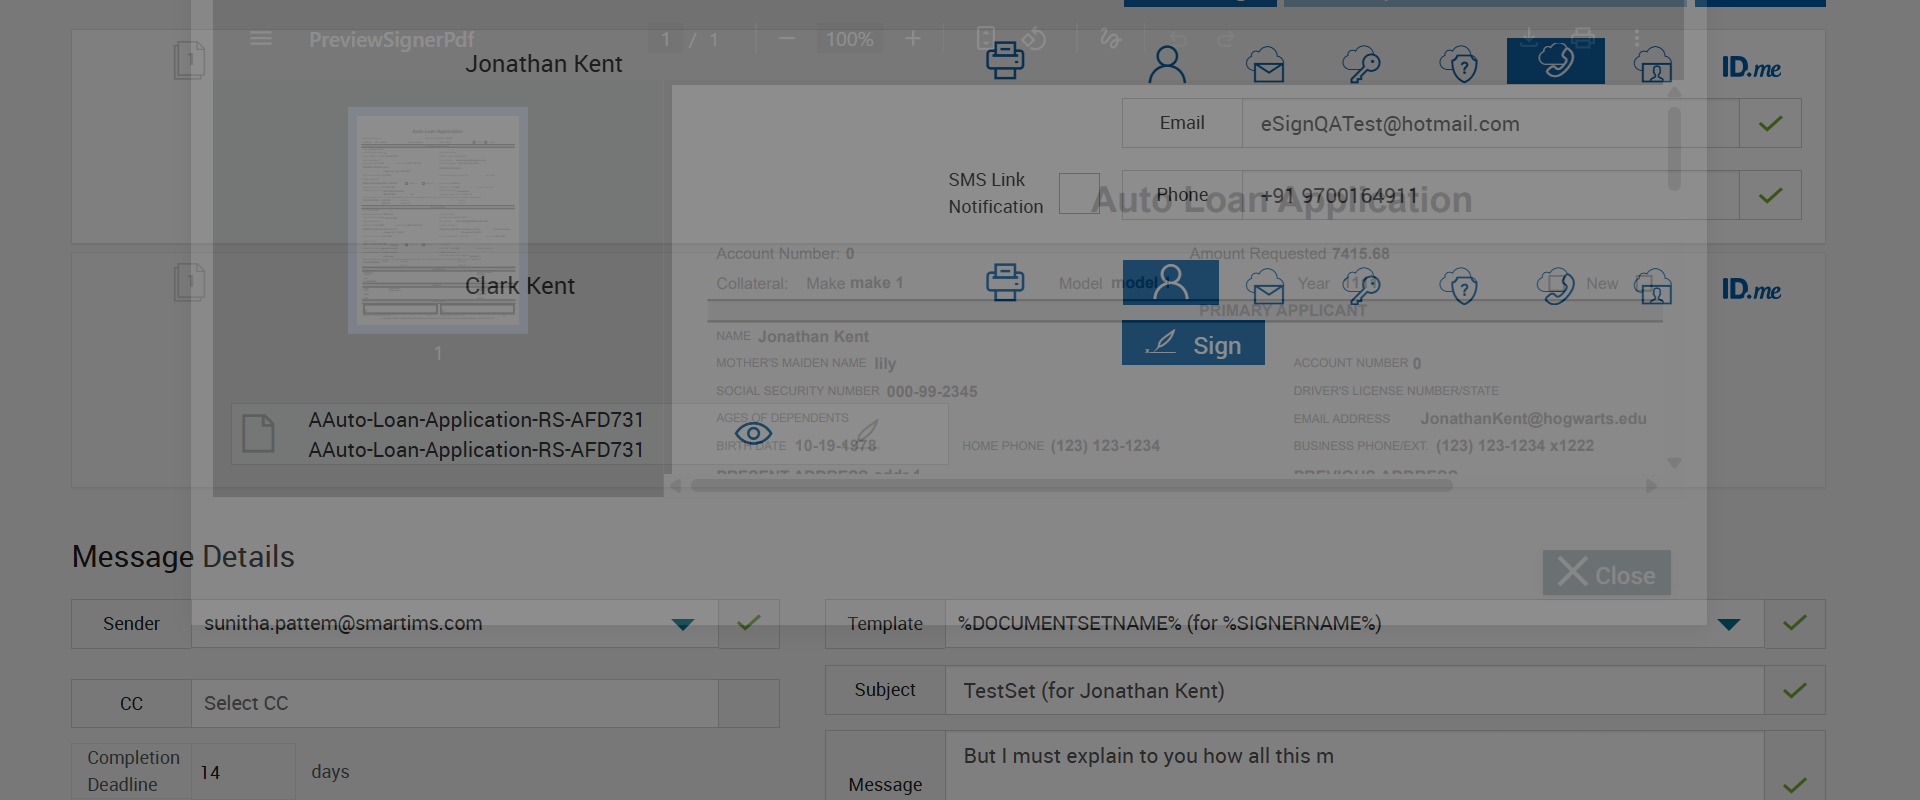Select the person icon for Clark Kent
Screen dimensions: 1920x800
[x=1170, y=282]
